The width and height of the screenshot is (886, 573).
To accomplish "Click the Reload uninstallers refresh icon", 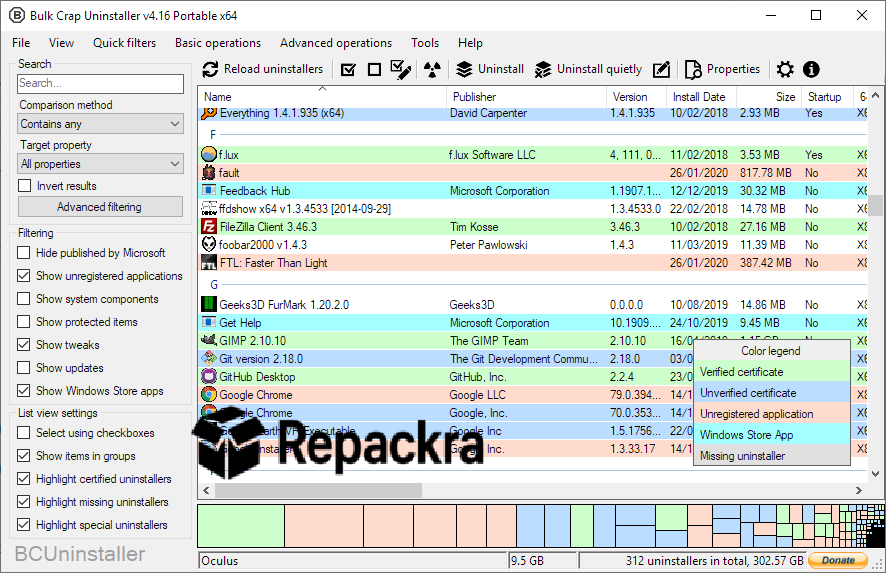I will 210,70.
